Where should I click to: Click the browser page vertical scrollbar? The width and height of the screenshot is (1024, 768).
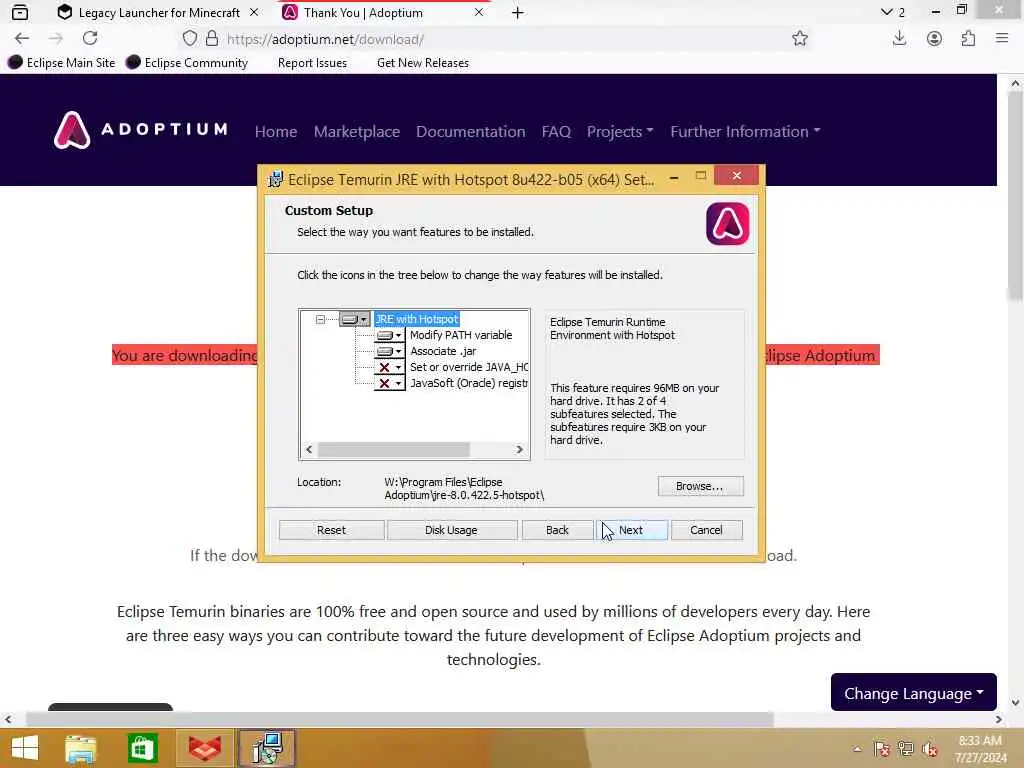(1015, 196)
